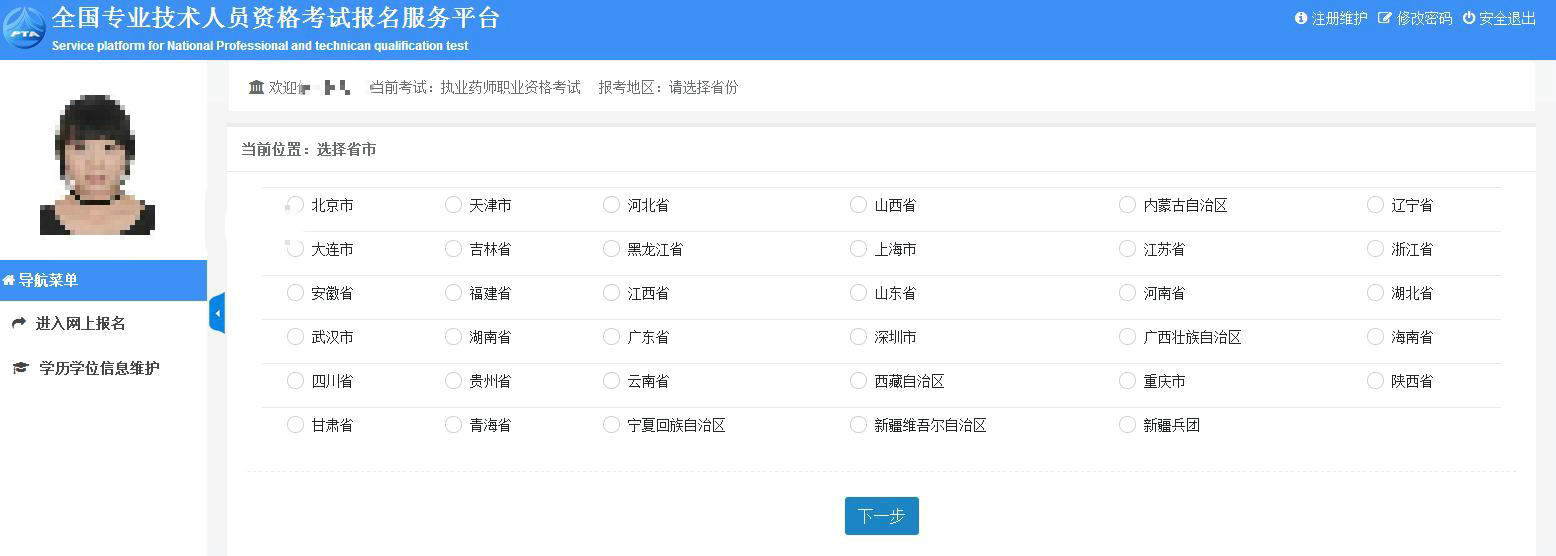The width and height of the screenshot is (1556, 556).
Task: Click the 注册维护 info icon
Action: pos(1301,18)
